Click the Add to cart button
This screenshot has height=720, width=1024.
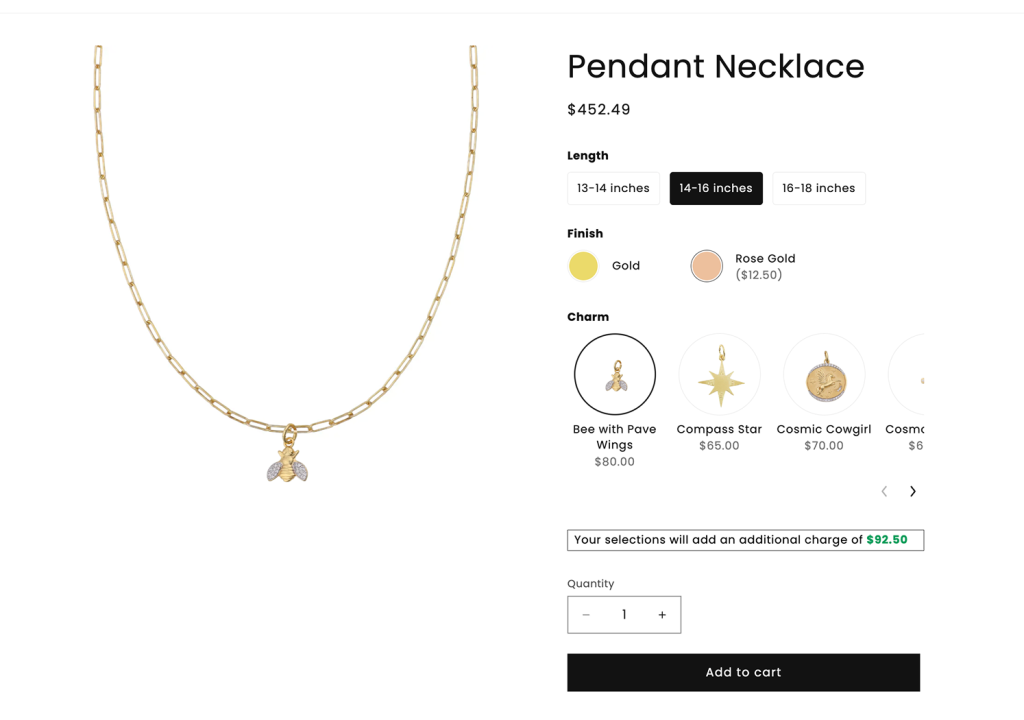click(743, 672)
